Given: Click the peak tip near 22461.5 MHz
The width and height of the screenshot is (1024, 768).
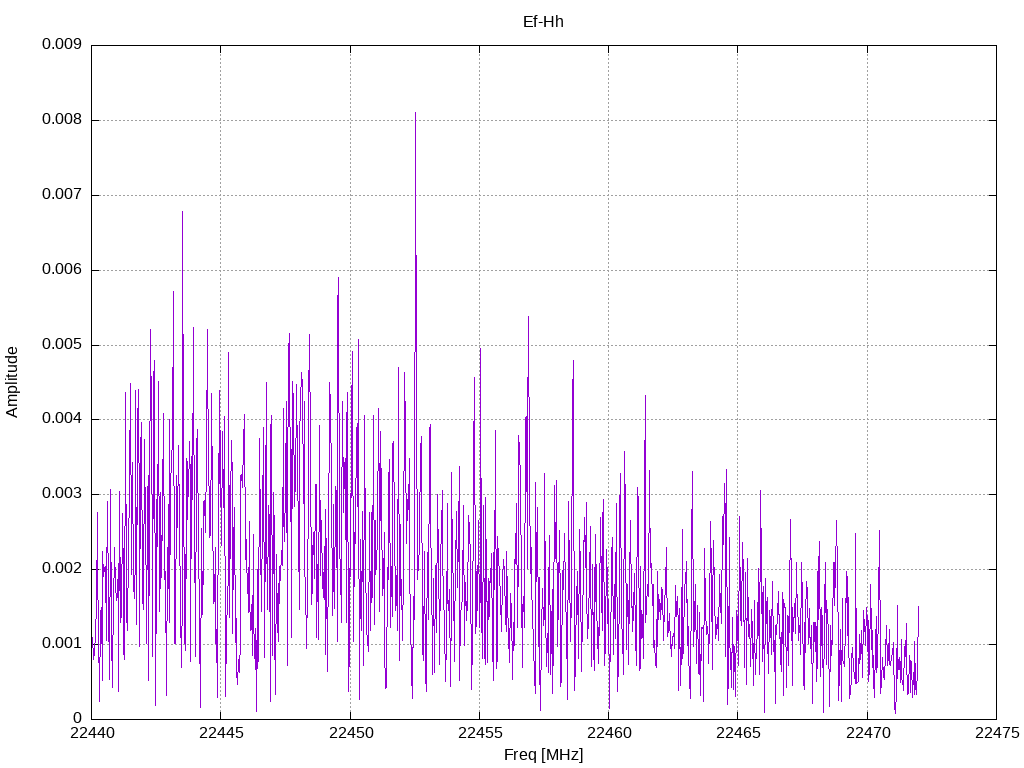Looking at the screenshot, I should (645, 396).
